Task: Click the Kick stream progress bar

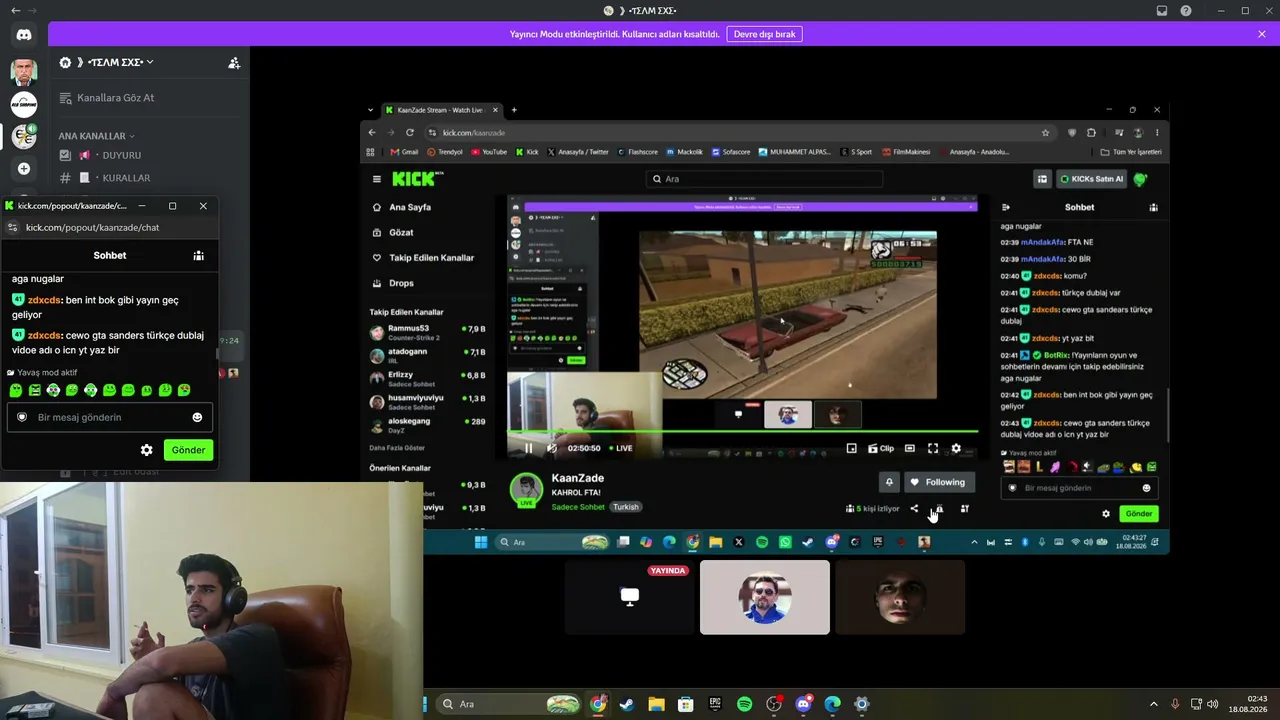Action: tap(743, 431)
